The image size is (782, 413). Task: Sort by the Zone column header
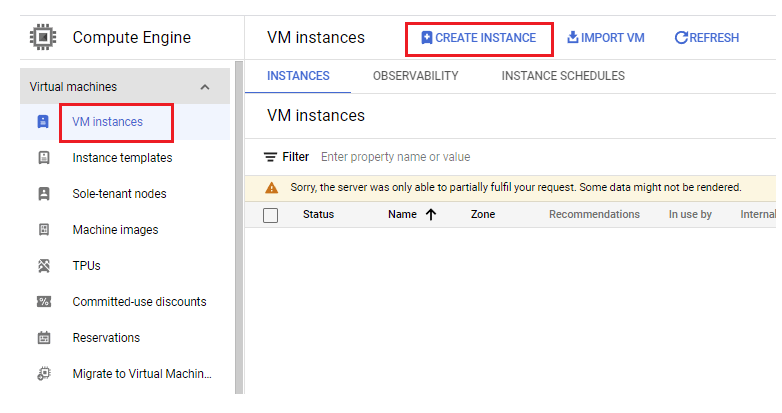(483, 214)
